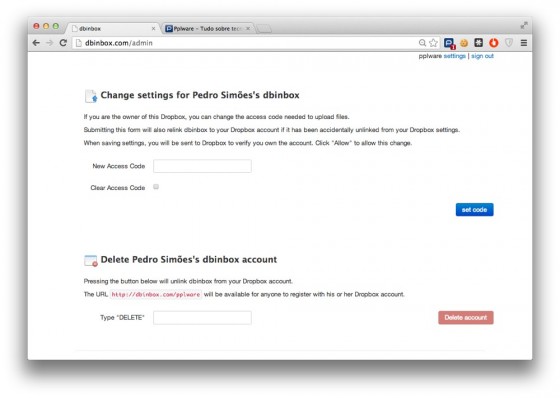The image size is (560, 398).
Task: Click the window icon beside Delete account heading
Action: [x=91, y=260]
